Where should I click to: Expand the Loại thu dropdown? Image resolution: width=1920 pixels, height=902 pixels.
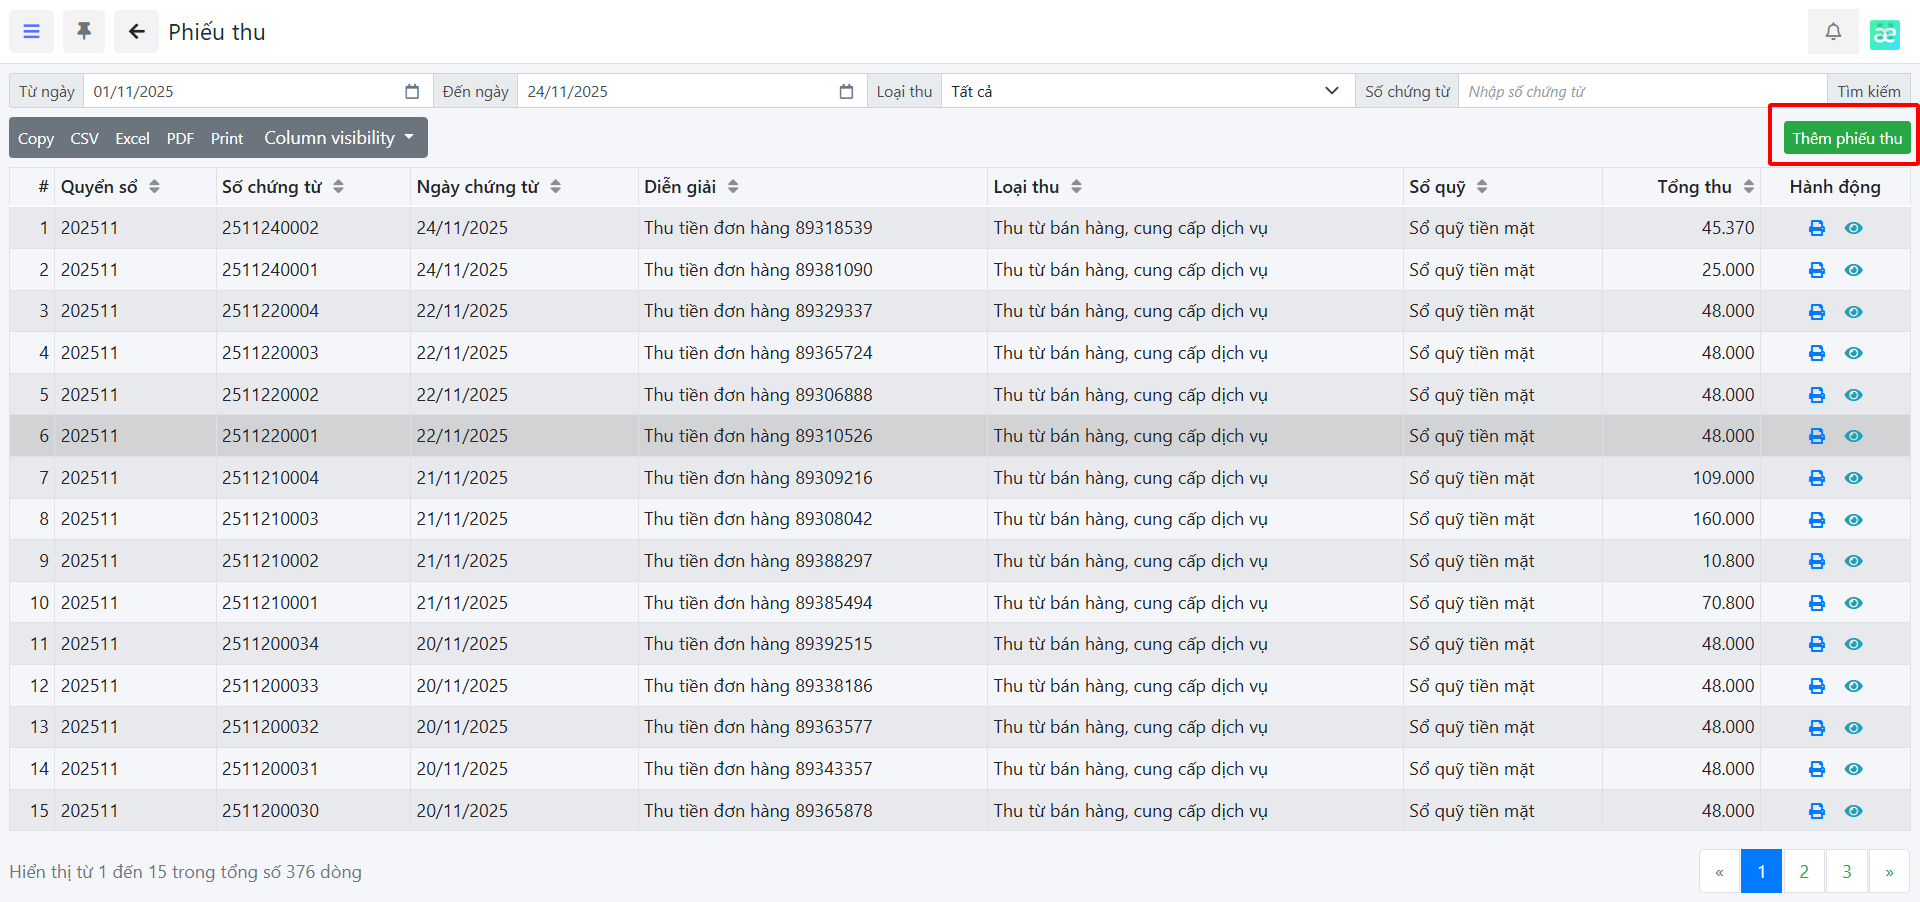[x=1146, y=92]
